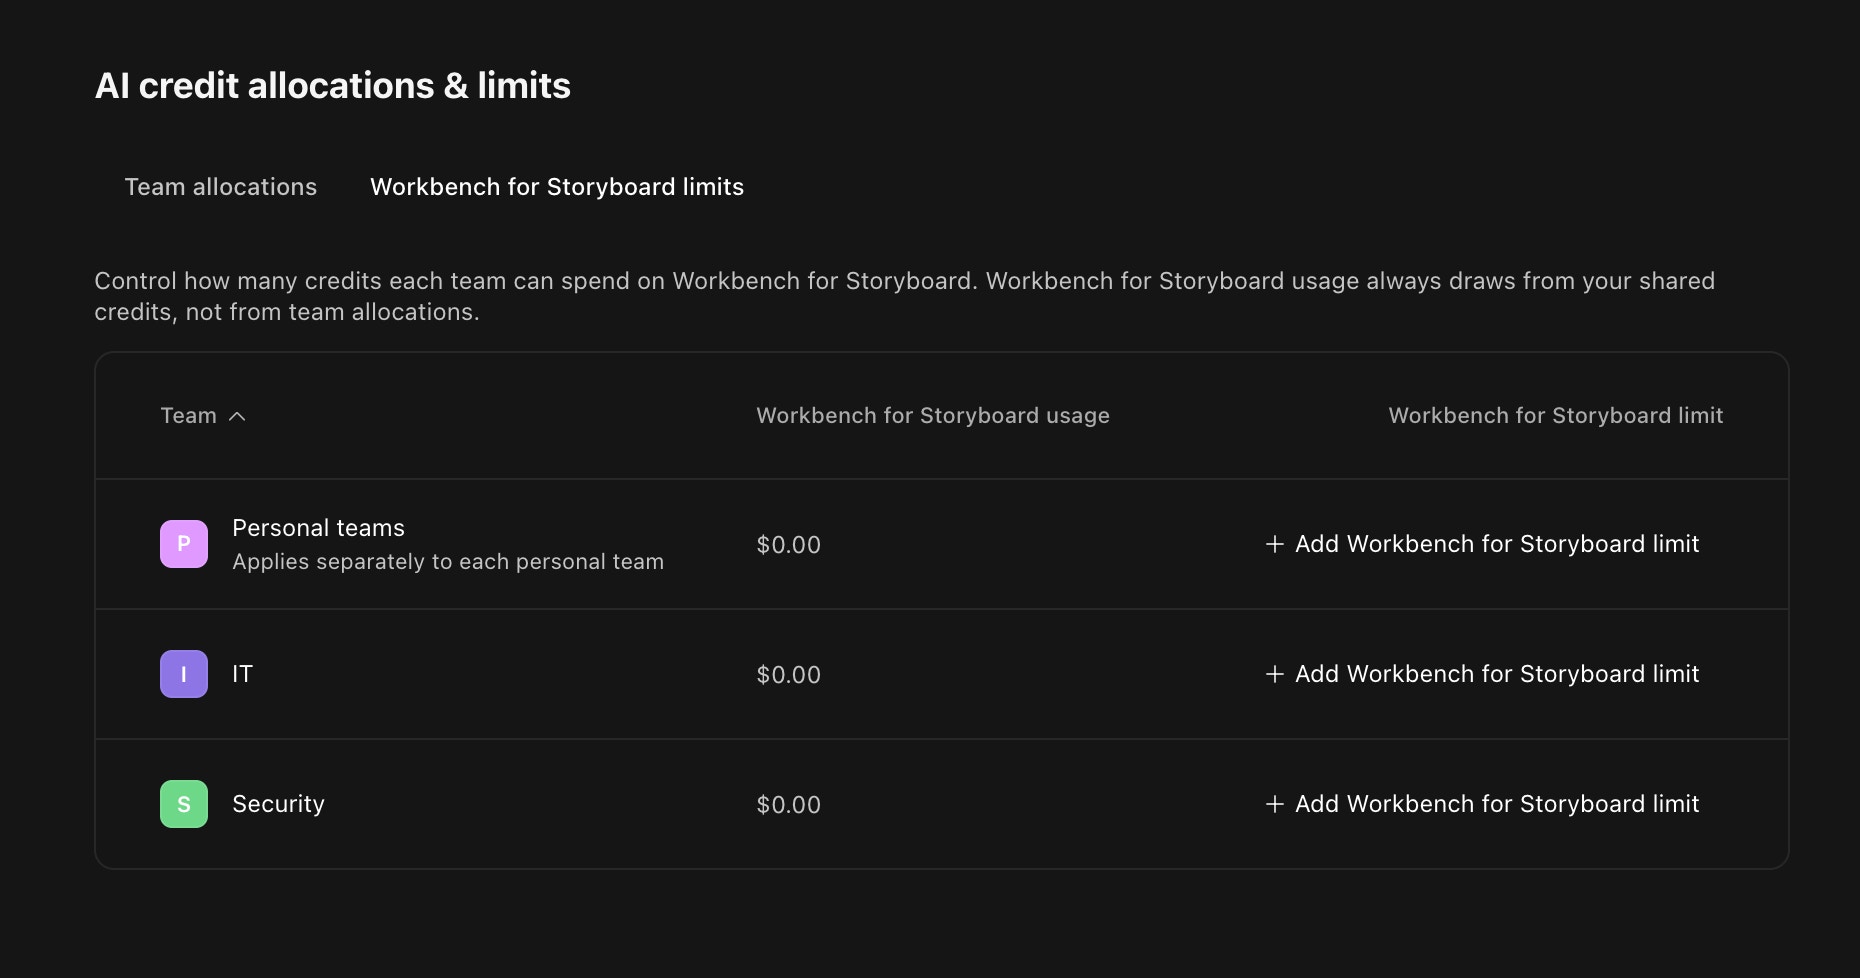
Task: Click the Workbench for Storyboard usage column header
Action: pyautogui.click(x=933, y=415)
